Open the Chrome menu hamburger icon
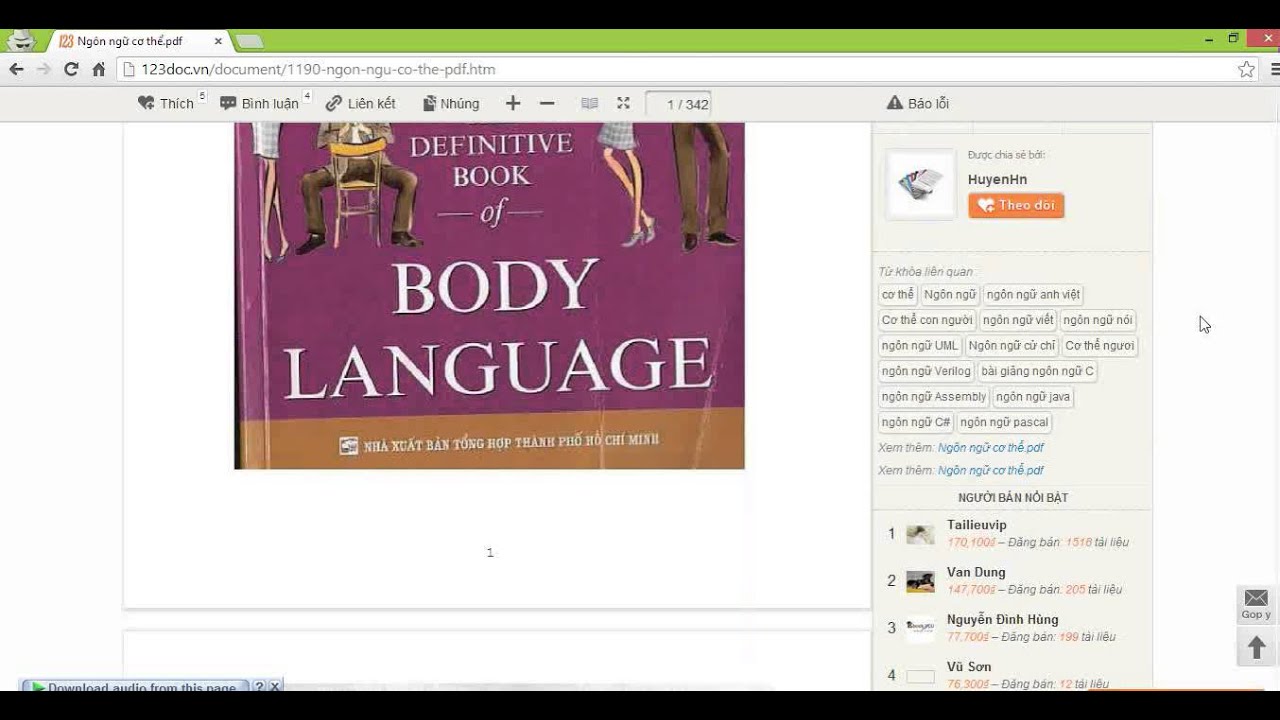Image resolution: width=1280 pixels, height=720 pixels. coord(1275,69)
